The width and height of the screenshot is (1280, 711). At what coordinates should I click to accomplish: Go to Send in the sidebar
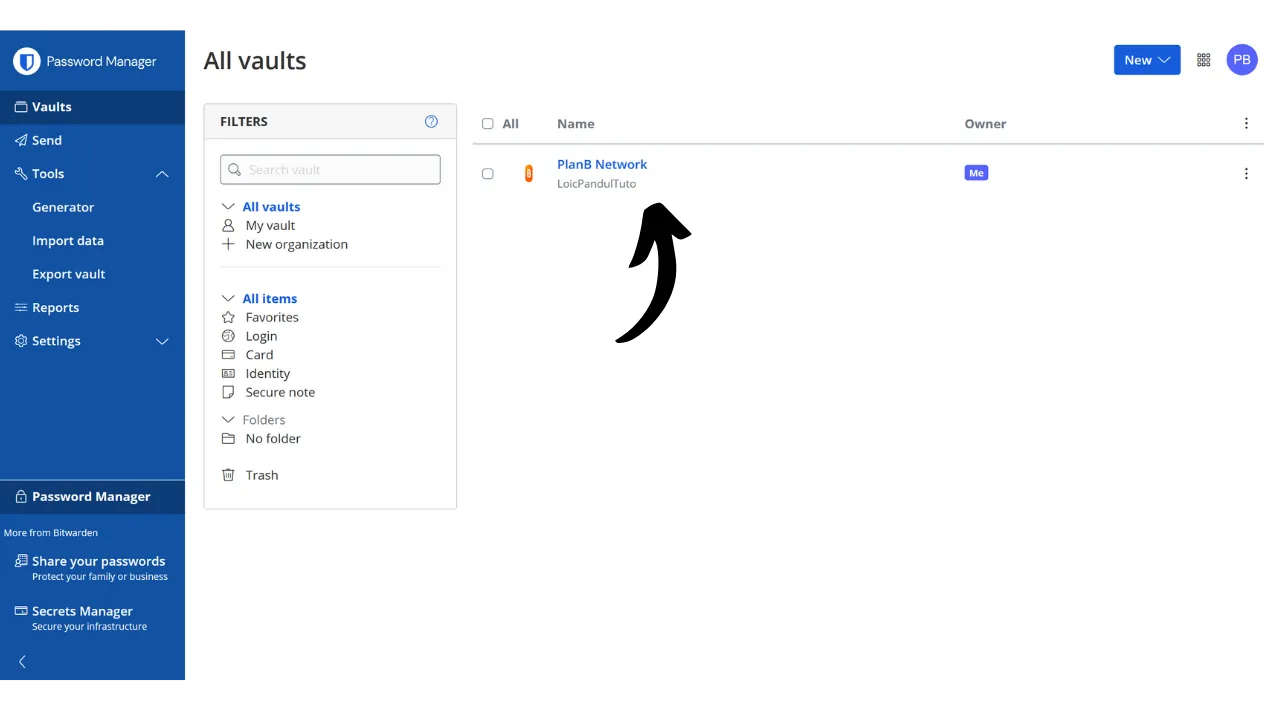pos(46,141)
